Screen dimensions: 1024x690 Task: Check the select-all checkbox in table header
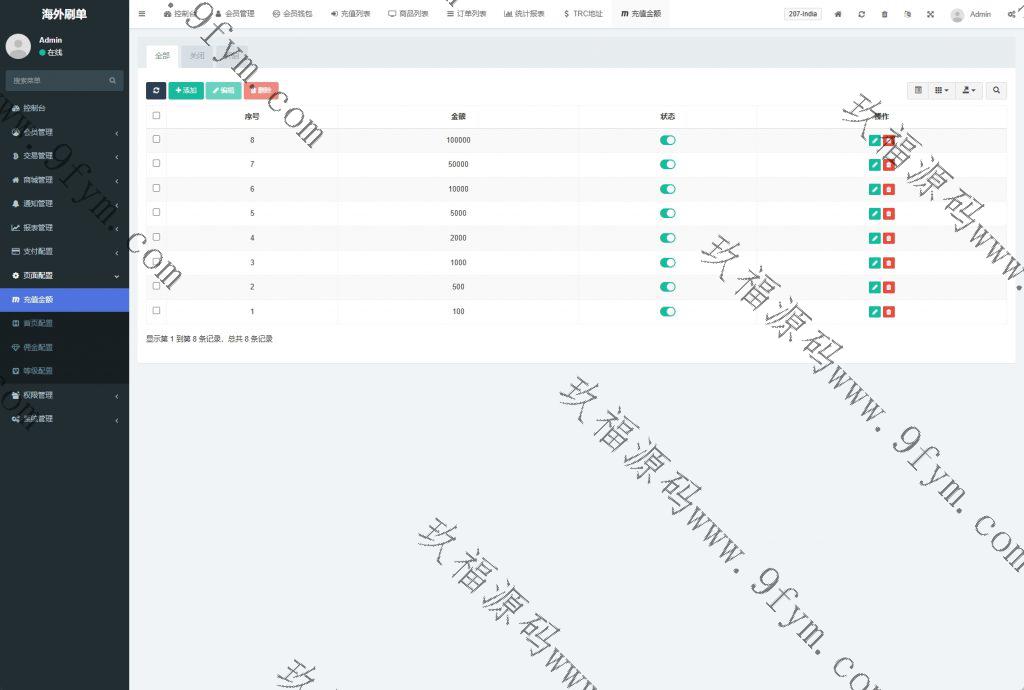tap(156, 116)
